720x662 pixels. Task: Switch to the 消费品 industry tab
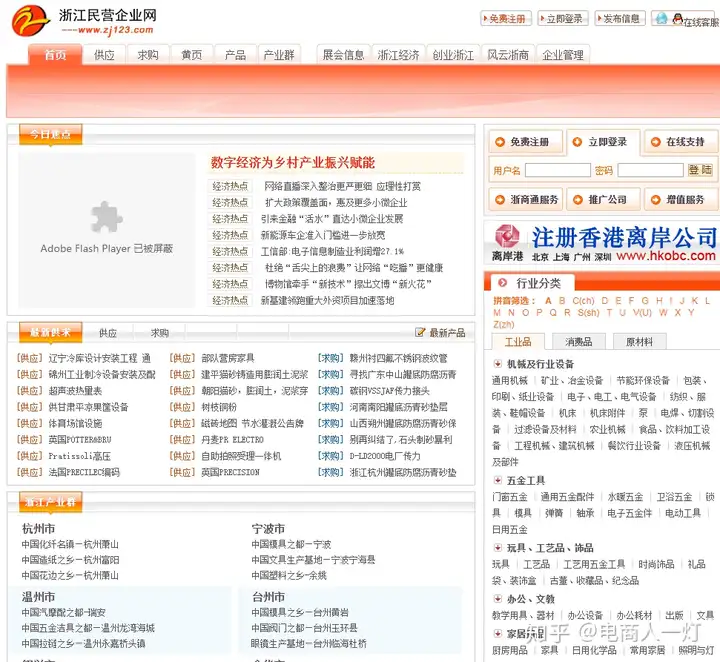579,342
